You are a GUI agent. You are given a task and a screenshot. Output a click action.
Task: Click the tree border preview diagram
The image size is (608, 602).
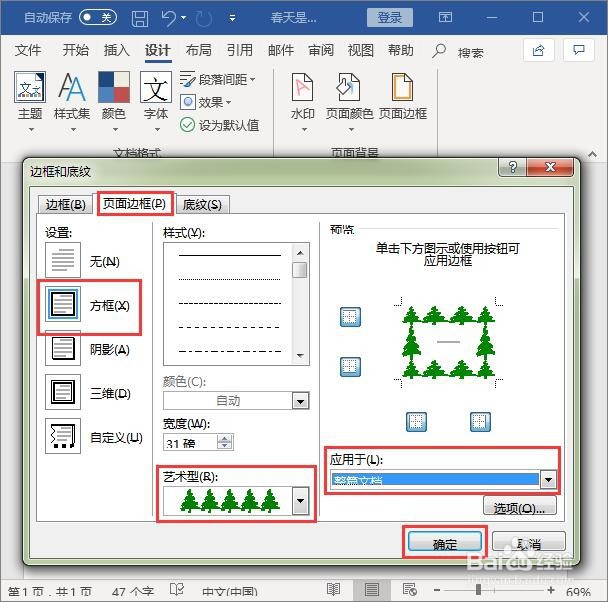coord(448,342)
